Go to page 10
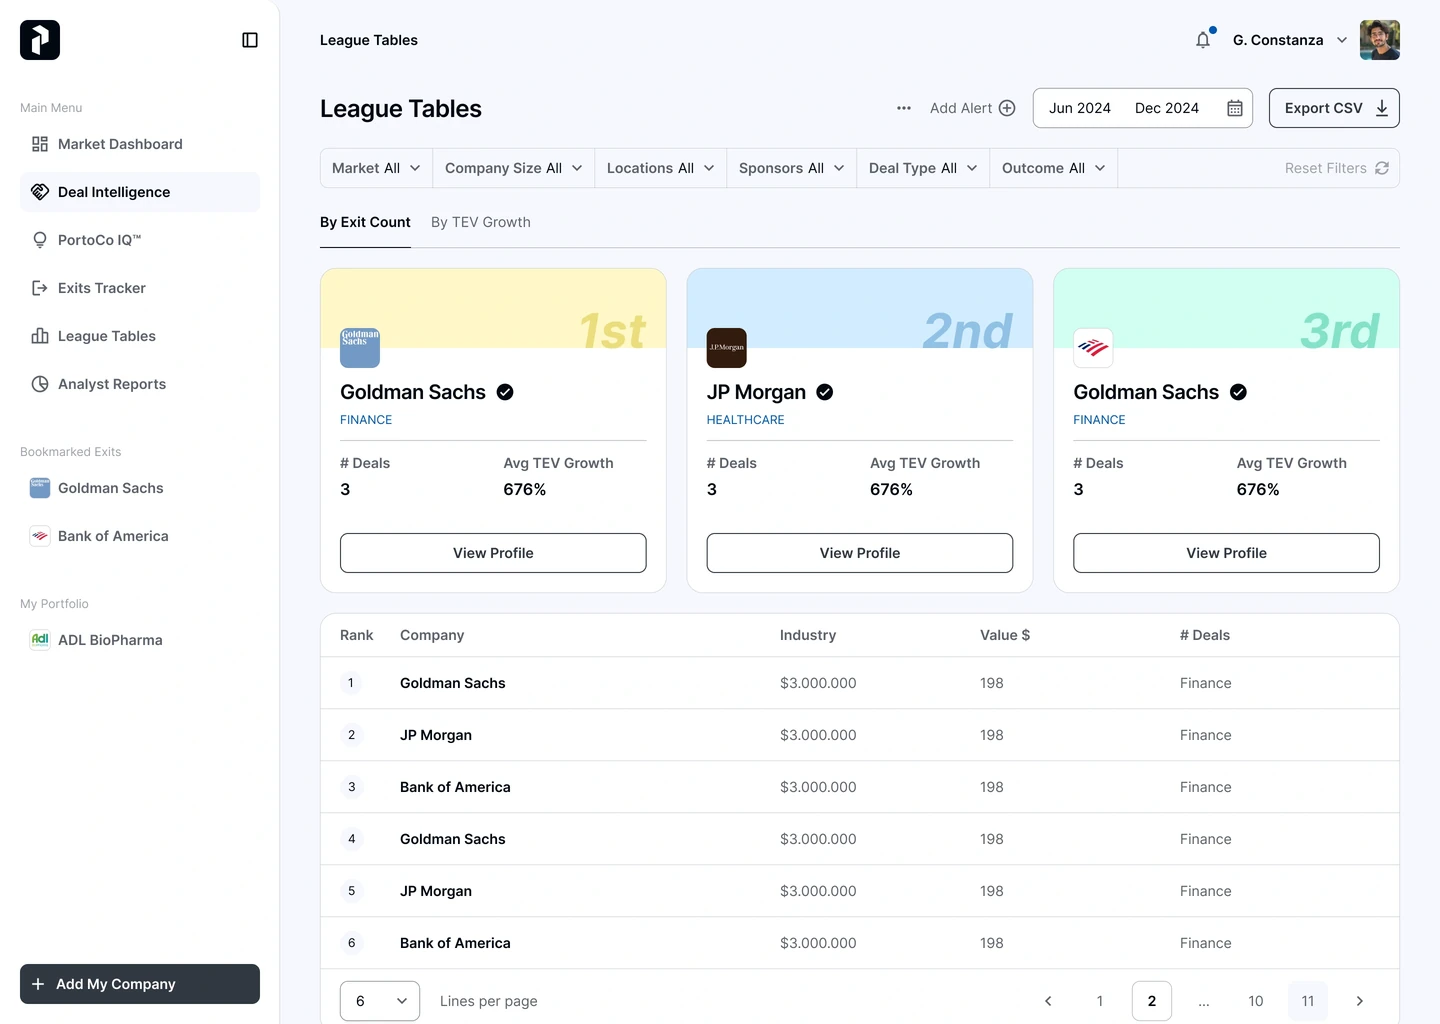Image resolution: width=1440 pixels, height=1024 pixels. 1256,1001
